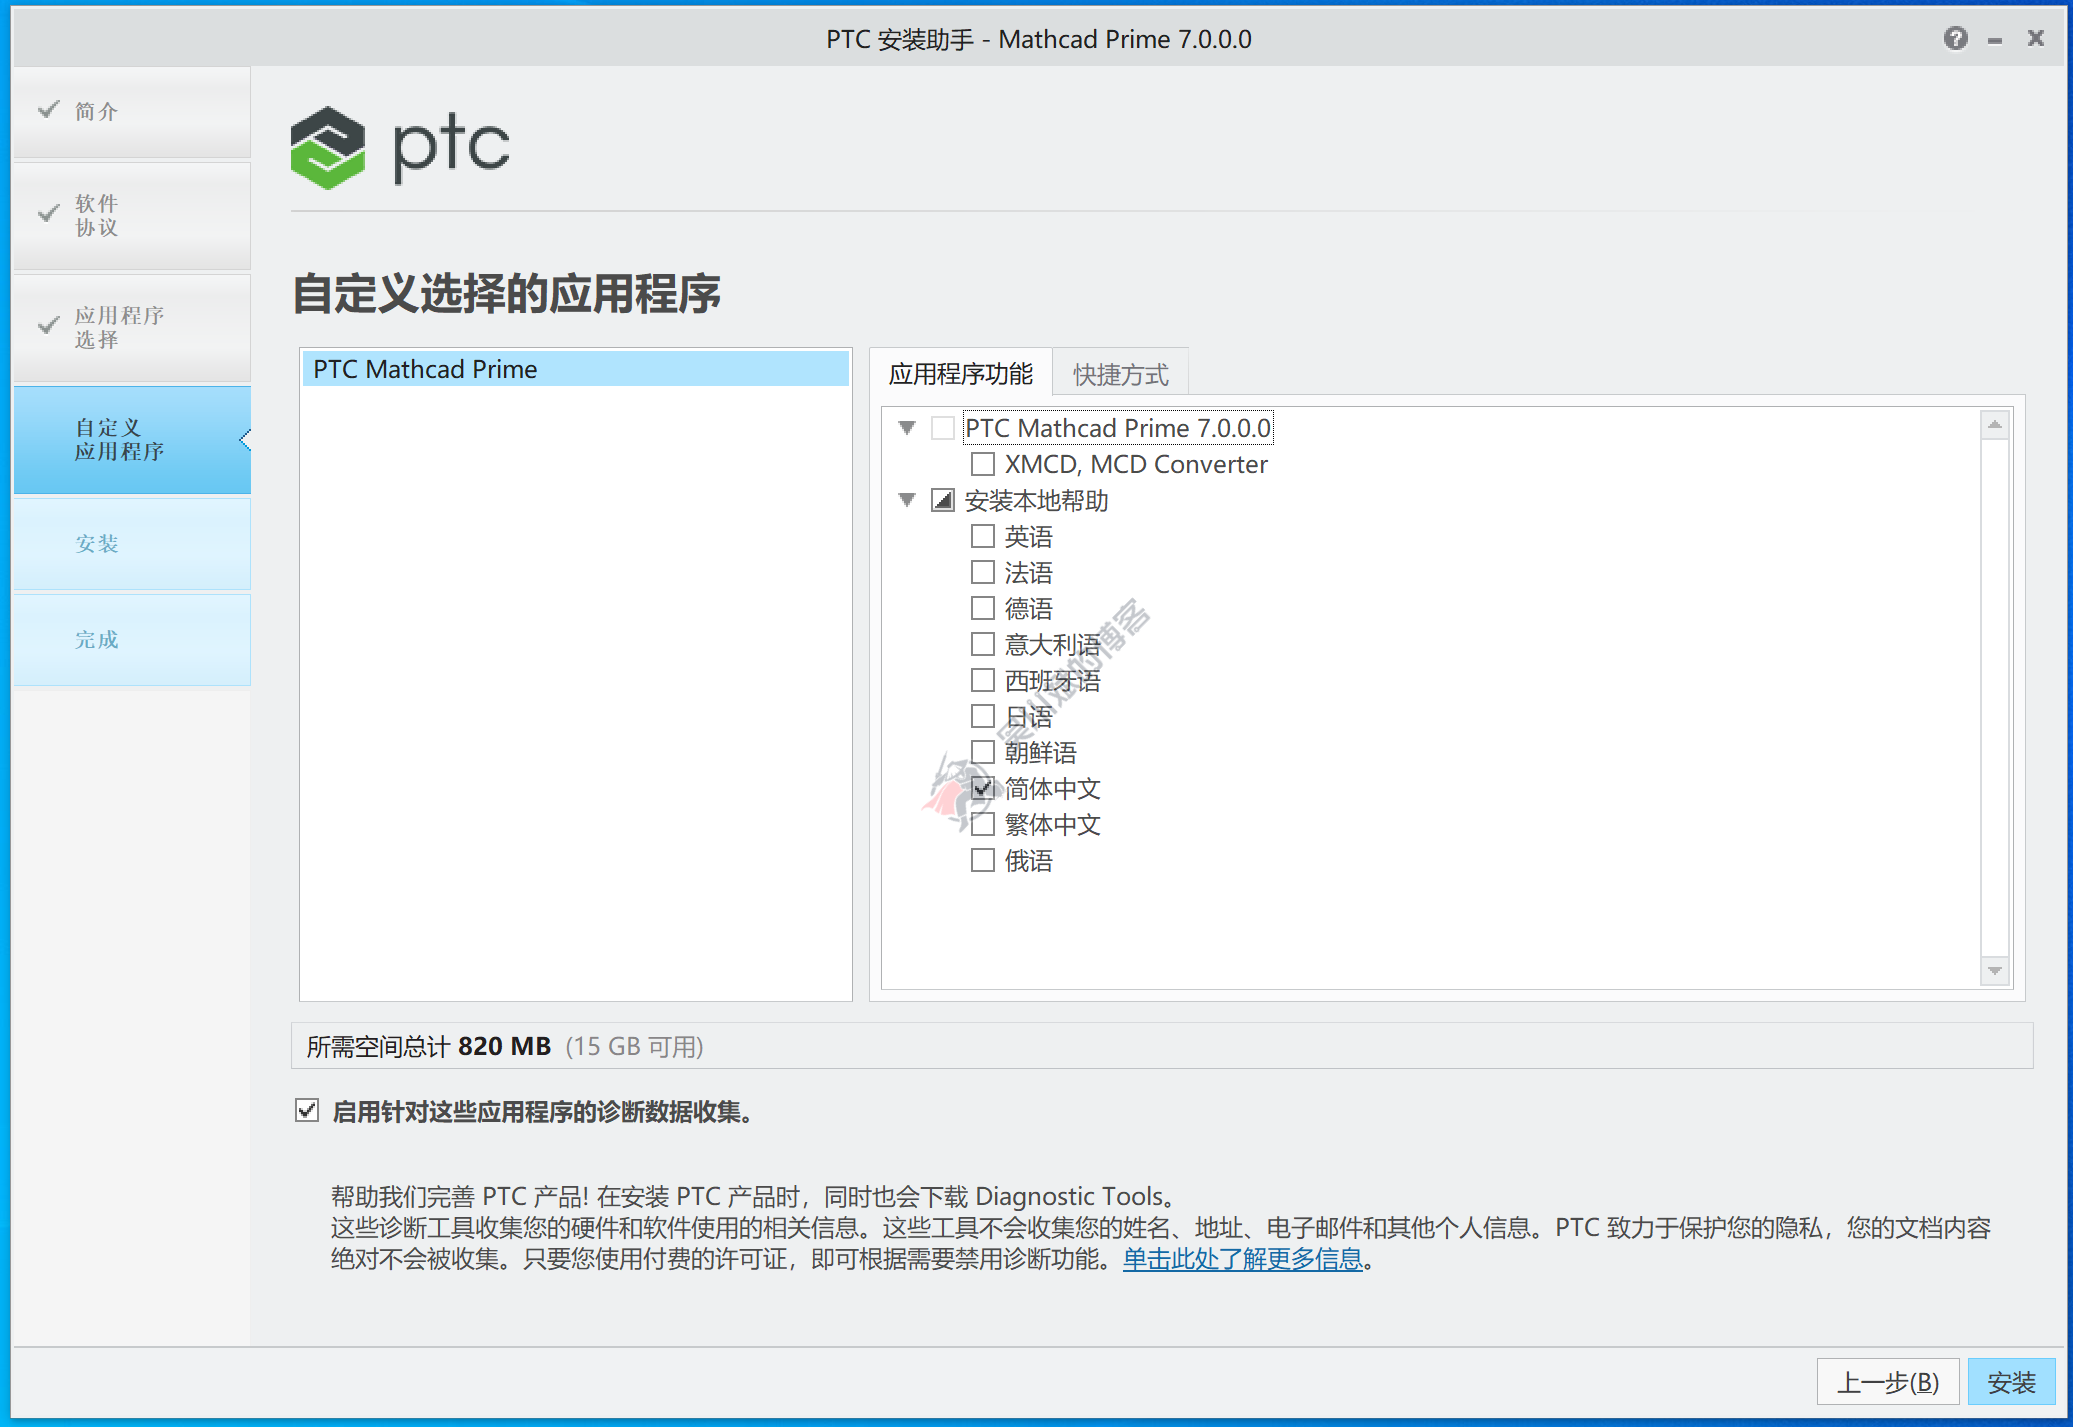Open the help question mark icon
This screenshot has height=1427, width=2073.
(1955, 38)
